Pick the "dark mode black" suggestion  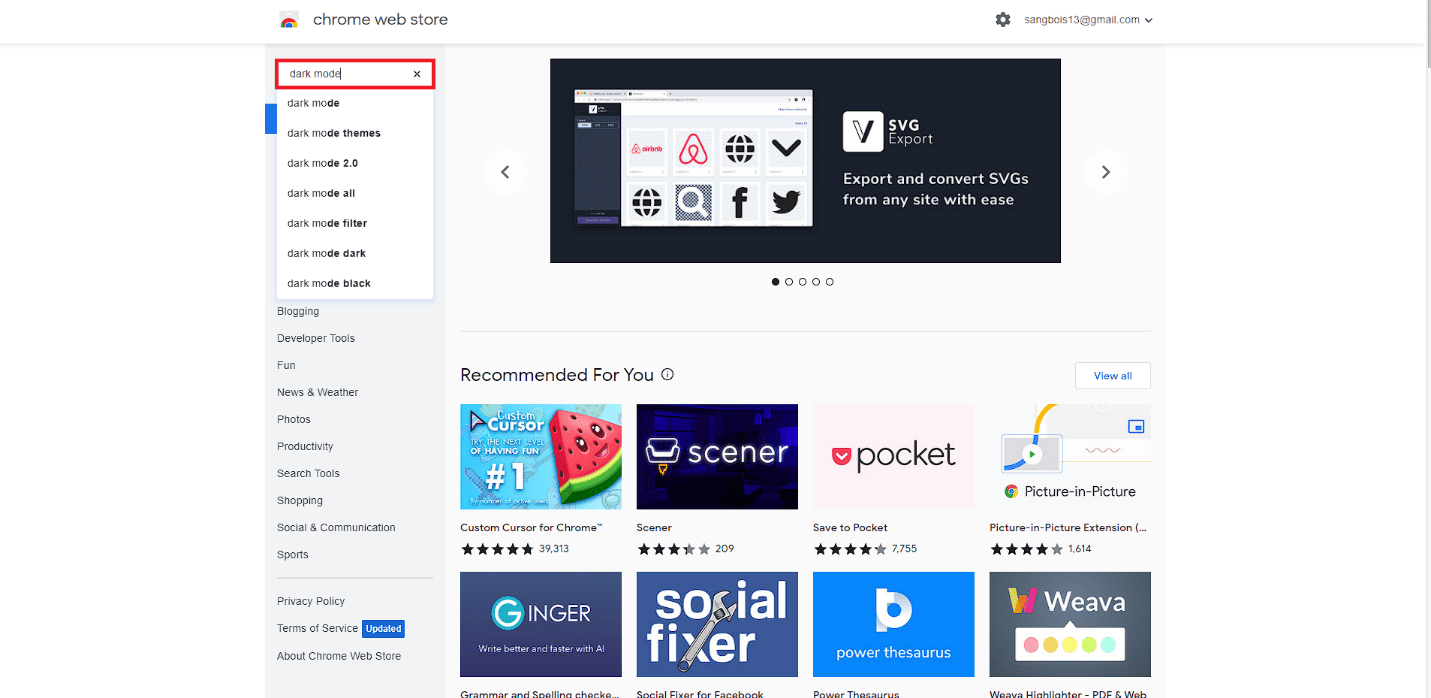coord(355,283)
